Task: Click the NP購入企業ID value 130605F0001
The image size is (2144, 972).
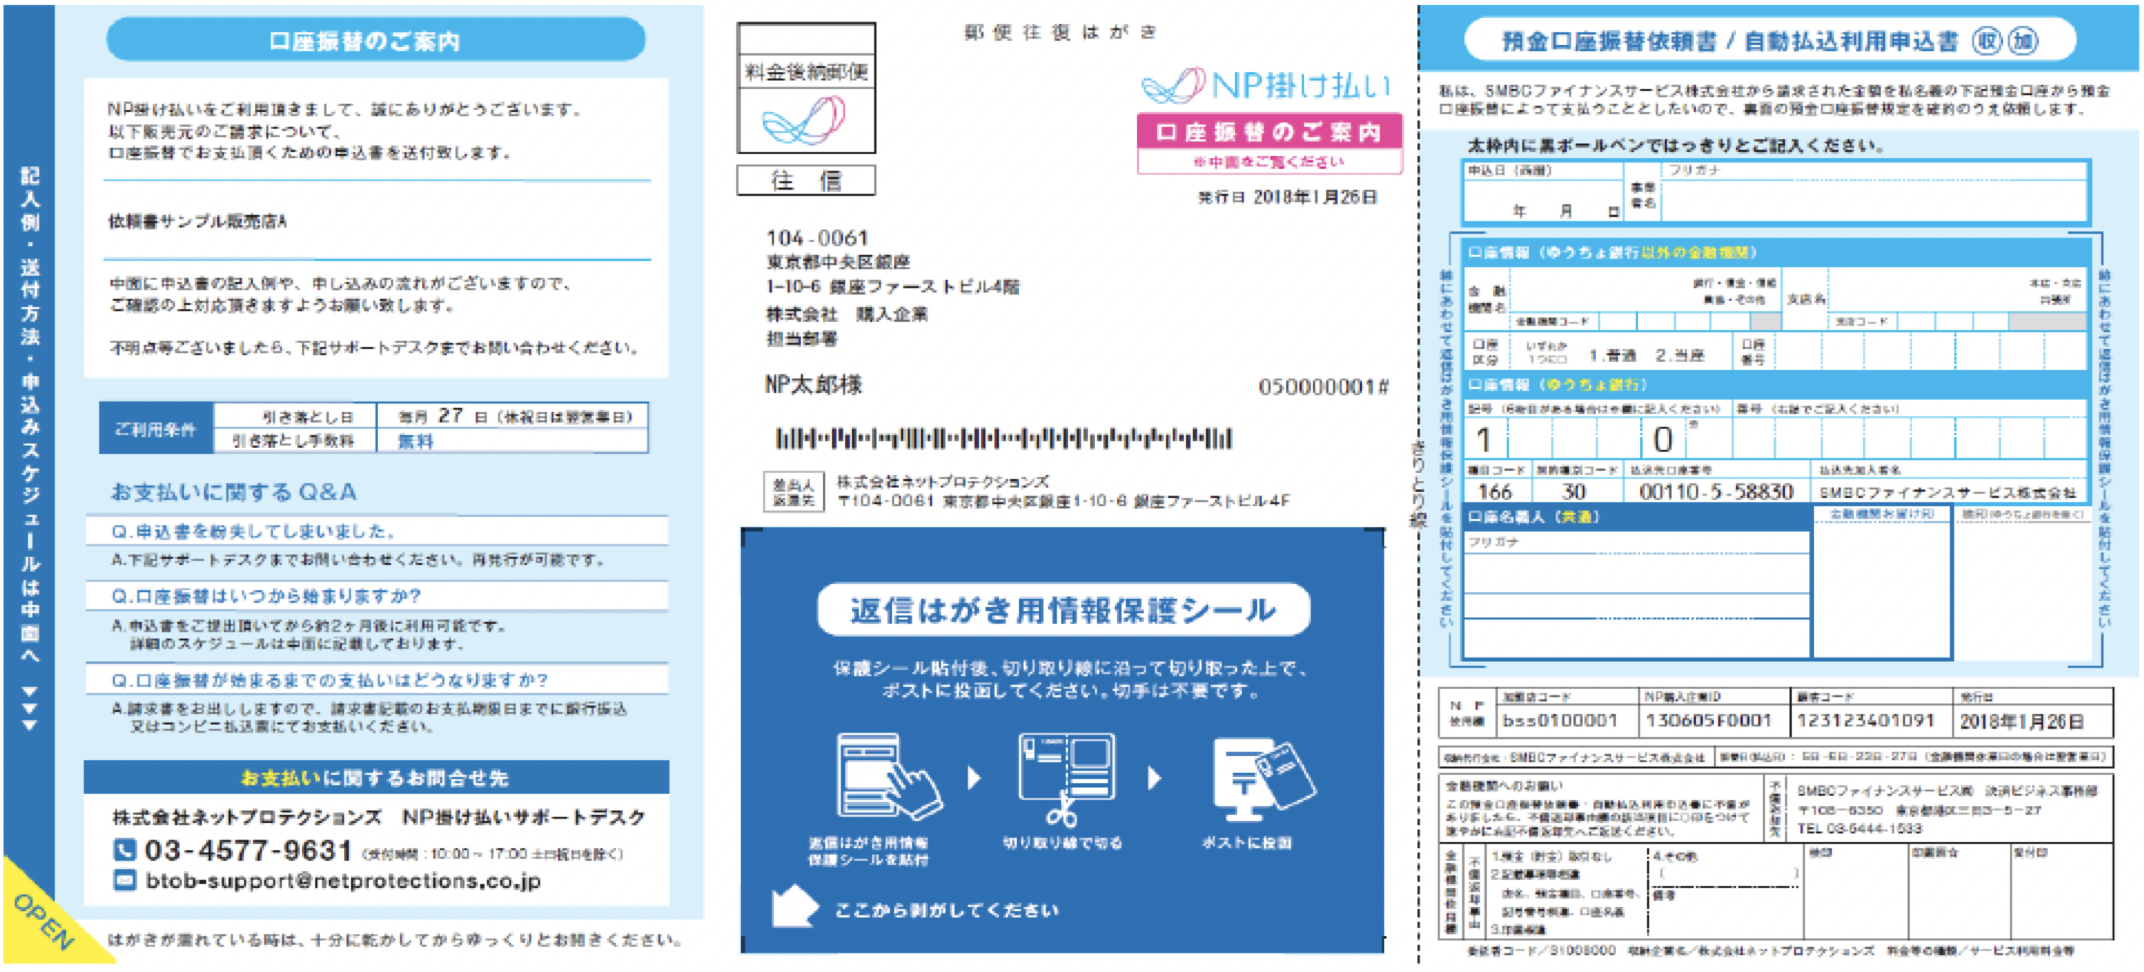Action: click(x=1708, y=720)
